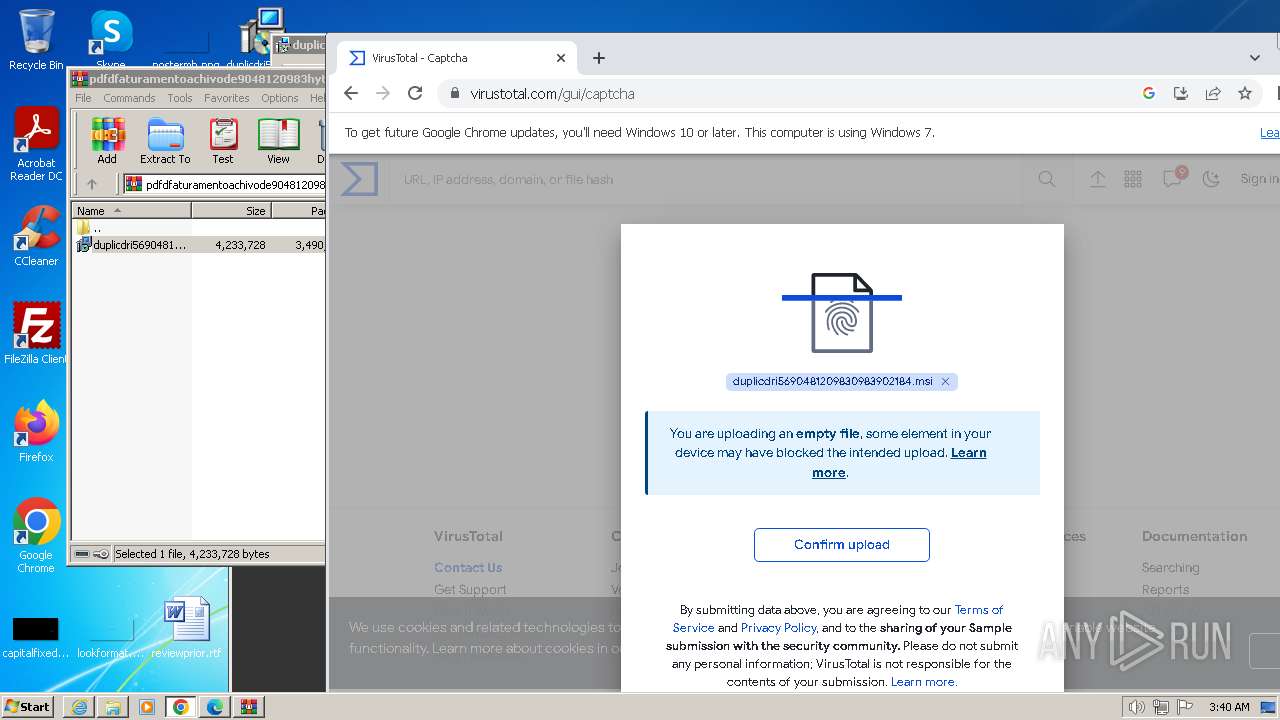
Task: Click the WinRAR Extract To icon
Action: pyautogui.click(x=165, y=141)
